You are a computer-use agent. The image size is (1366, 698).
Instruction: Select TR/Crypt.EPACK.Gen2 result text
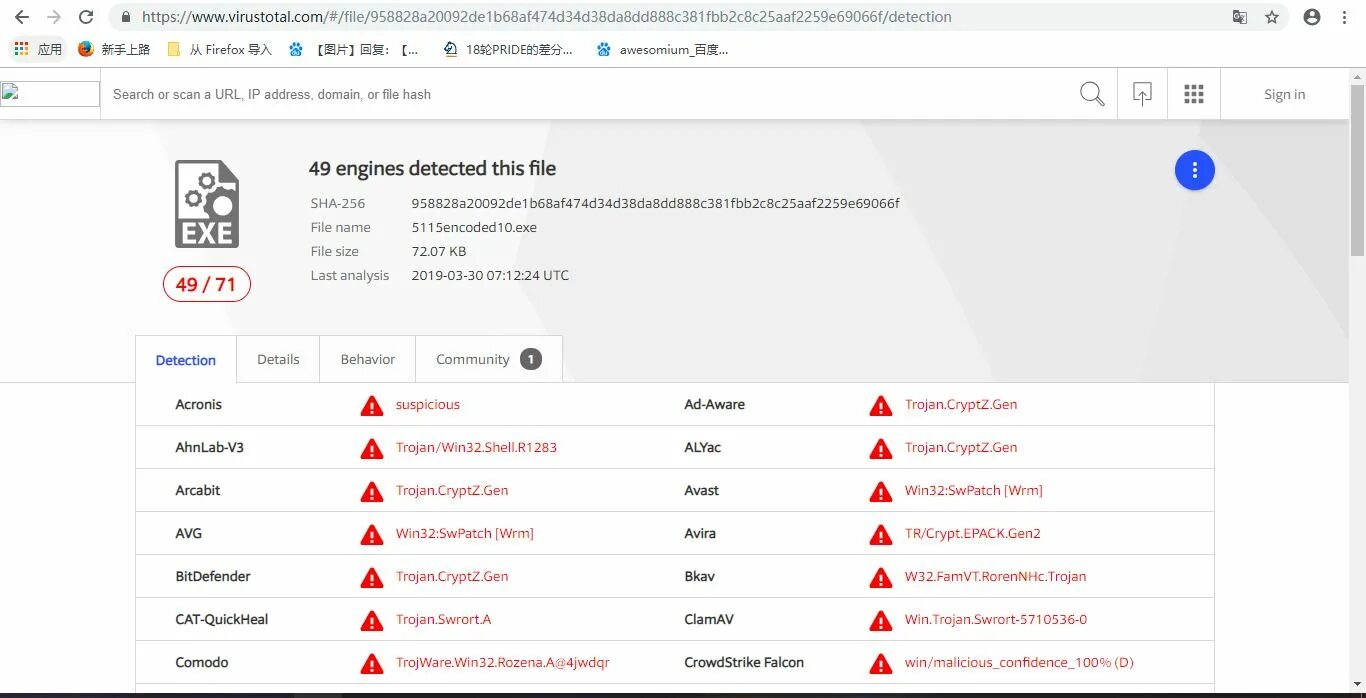point(973,533)
